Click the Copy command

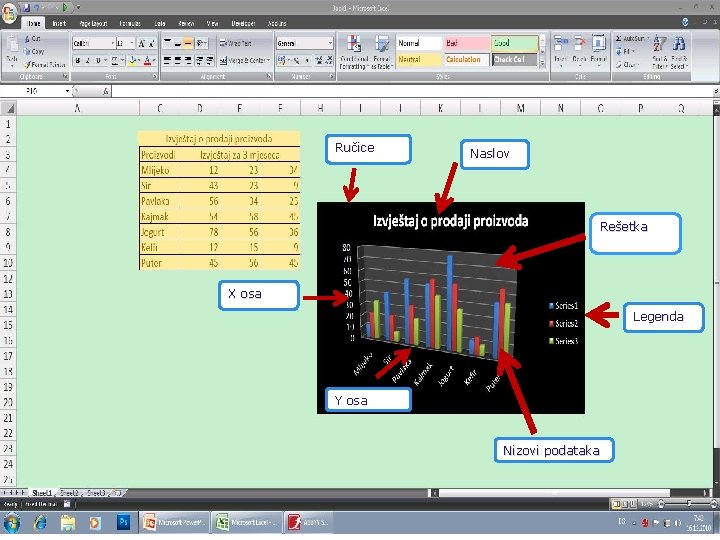pyautogui.click(x=34, y=51)
